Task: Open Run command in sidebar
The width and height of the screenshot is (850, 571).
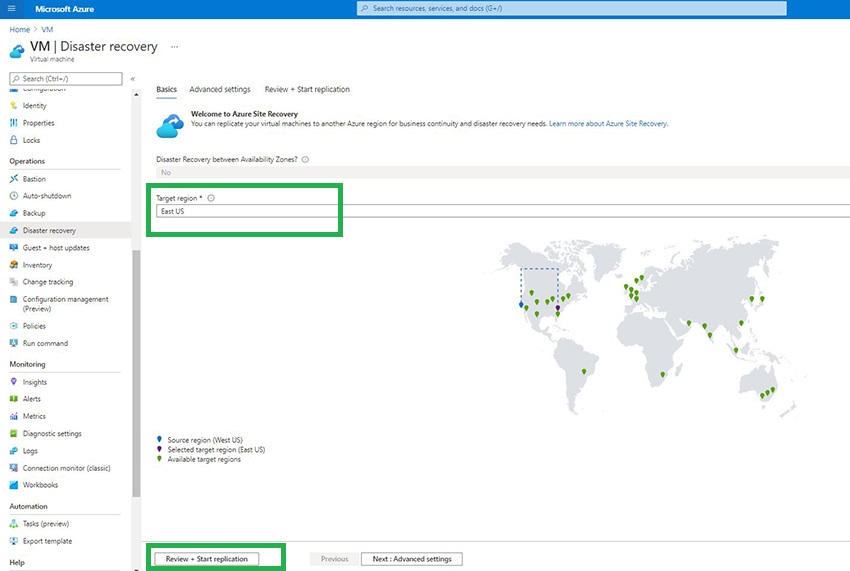Action: pyautogui.click(x=45, y=343)
